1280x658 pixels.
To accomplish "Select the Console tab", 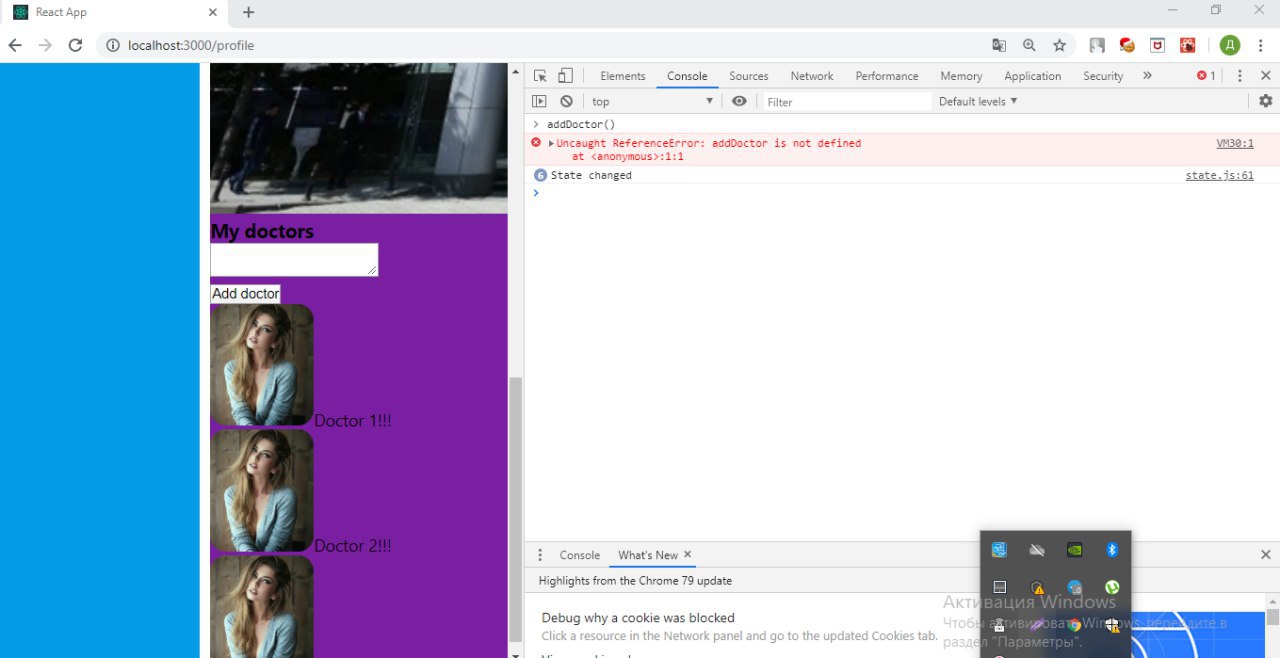I will 687,76.
